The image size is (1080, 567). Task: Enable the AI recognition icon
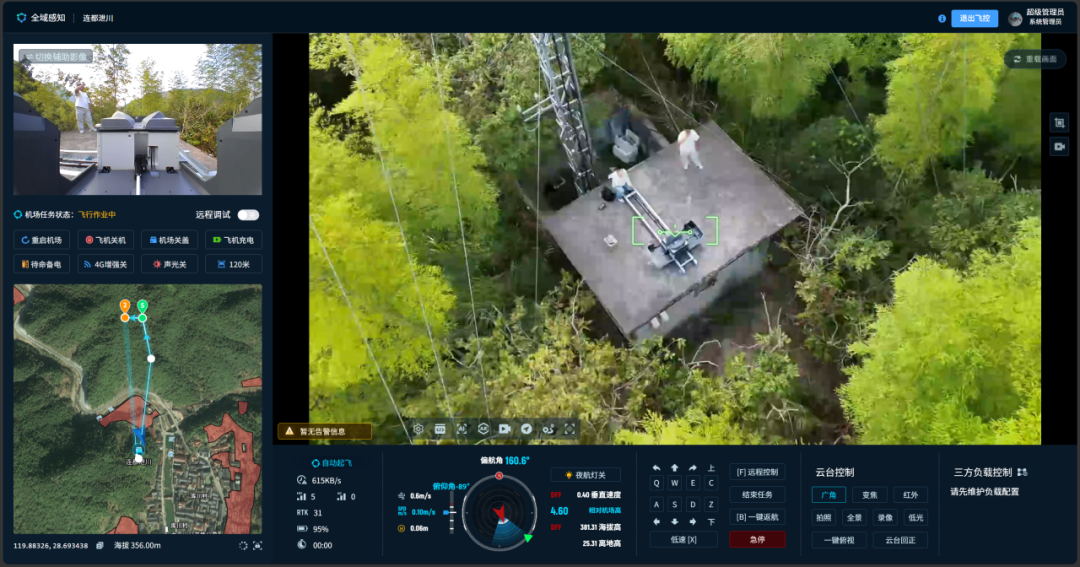point(461,429)
